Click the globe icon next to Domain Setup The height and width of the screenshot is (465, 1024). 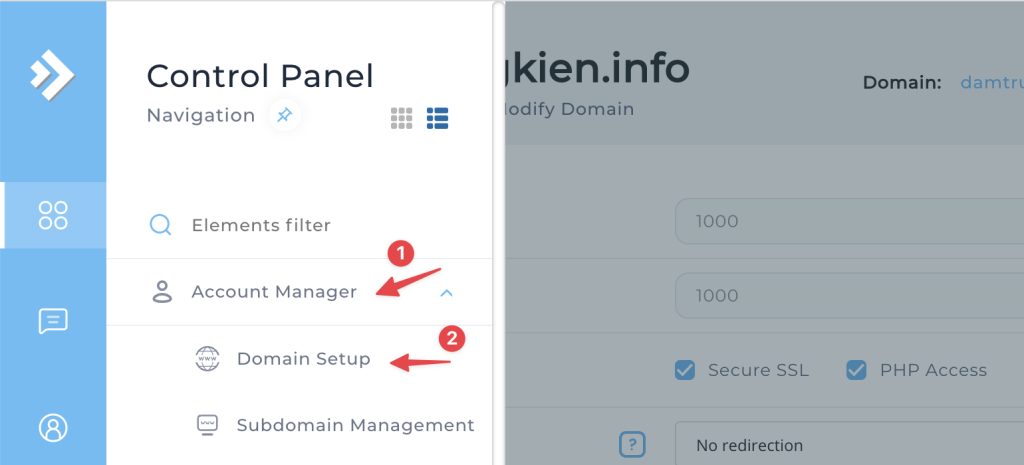pyautogui.click(x=208, y=359)
